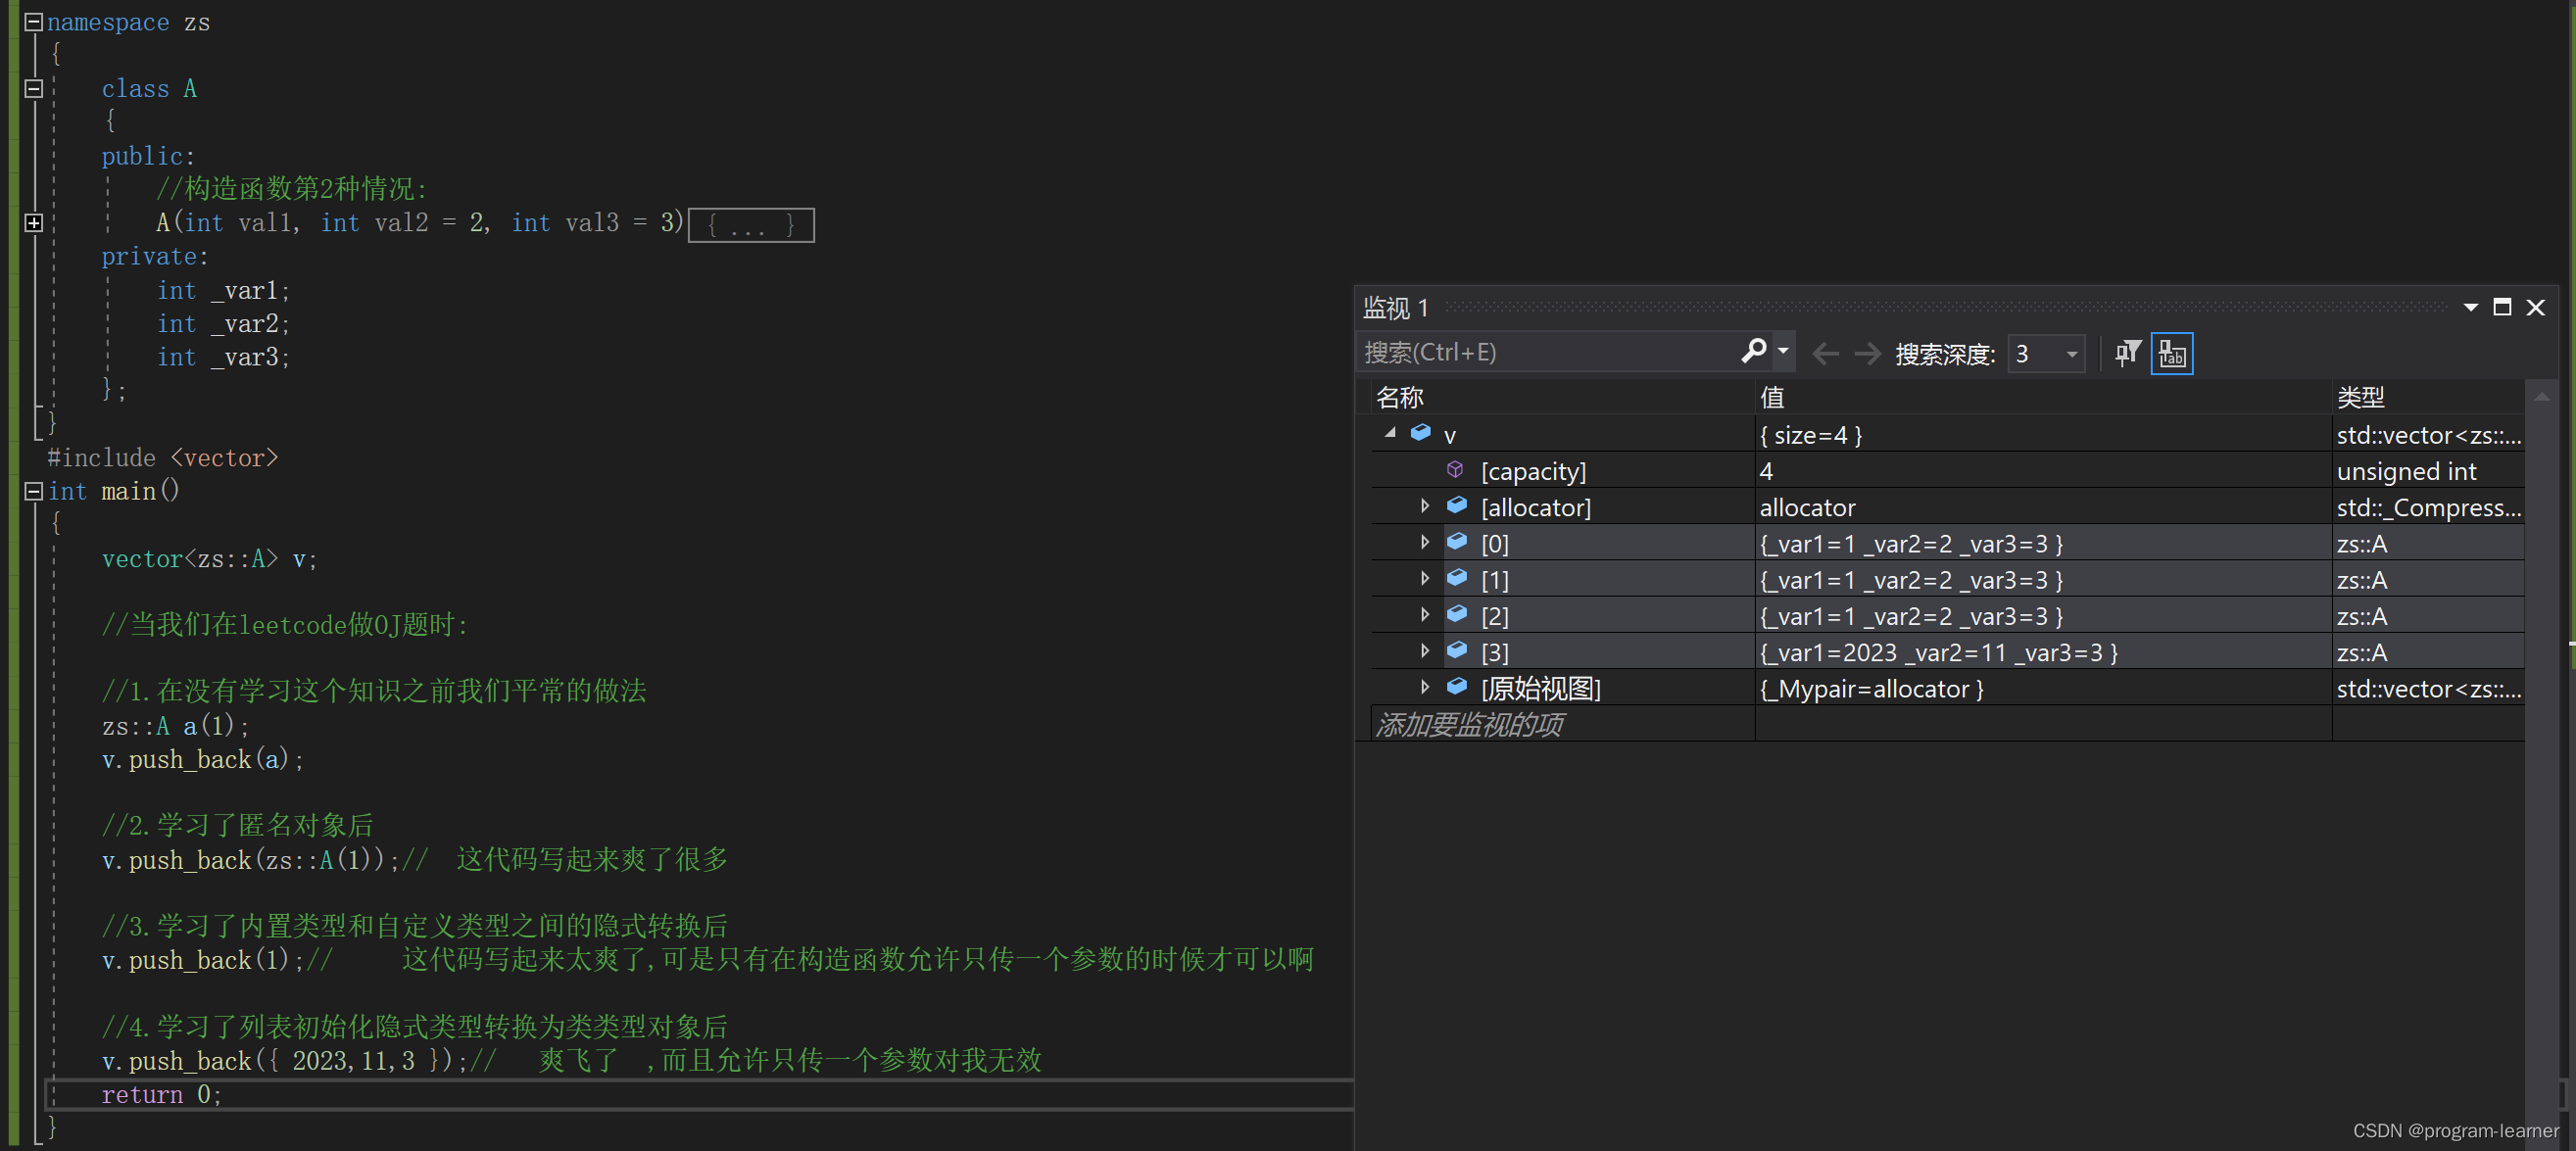Expand the [3] element node

tap(1425, 650)
